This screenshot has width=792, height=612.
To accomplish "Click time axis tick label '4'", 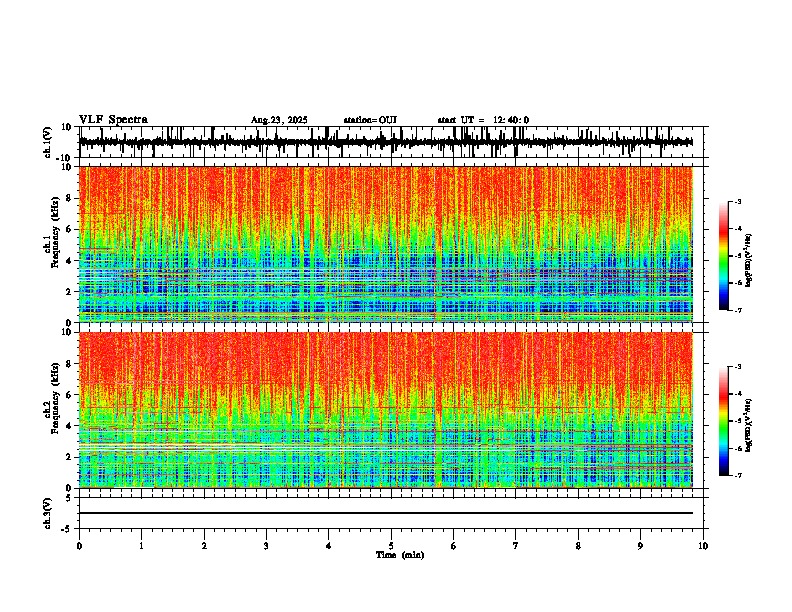I will (x=329, y=546).
